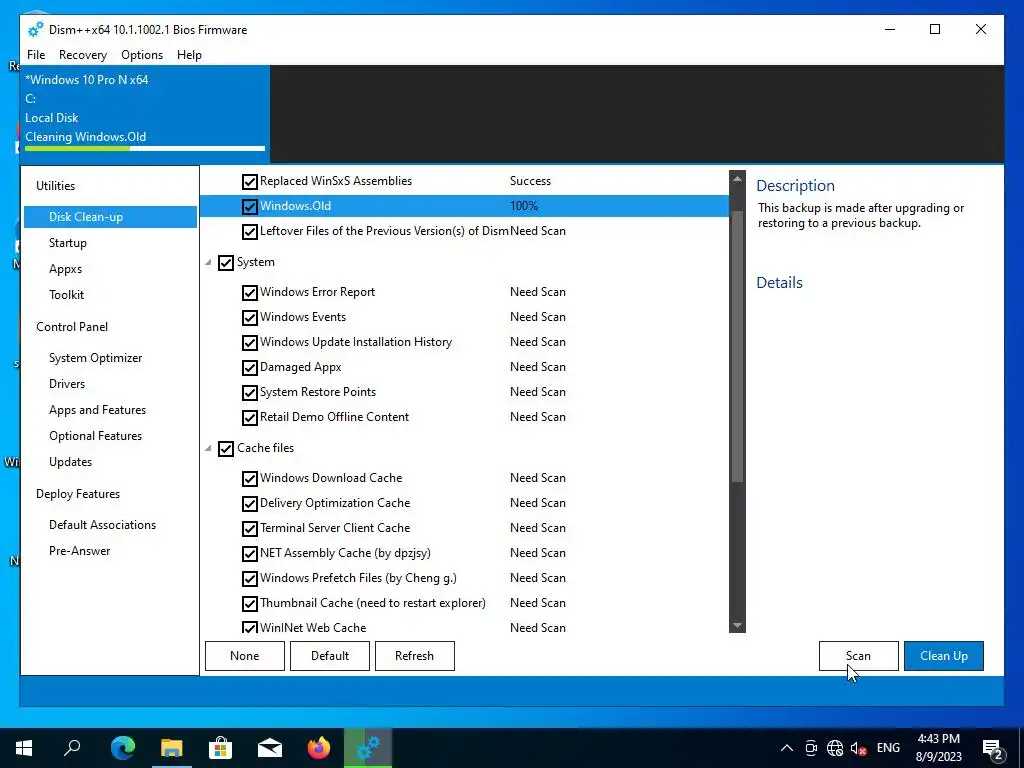The height and width of the screenshot is (768, 1024).
Task: Open System Optimizer
Action: 95,358
